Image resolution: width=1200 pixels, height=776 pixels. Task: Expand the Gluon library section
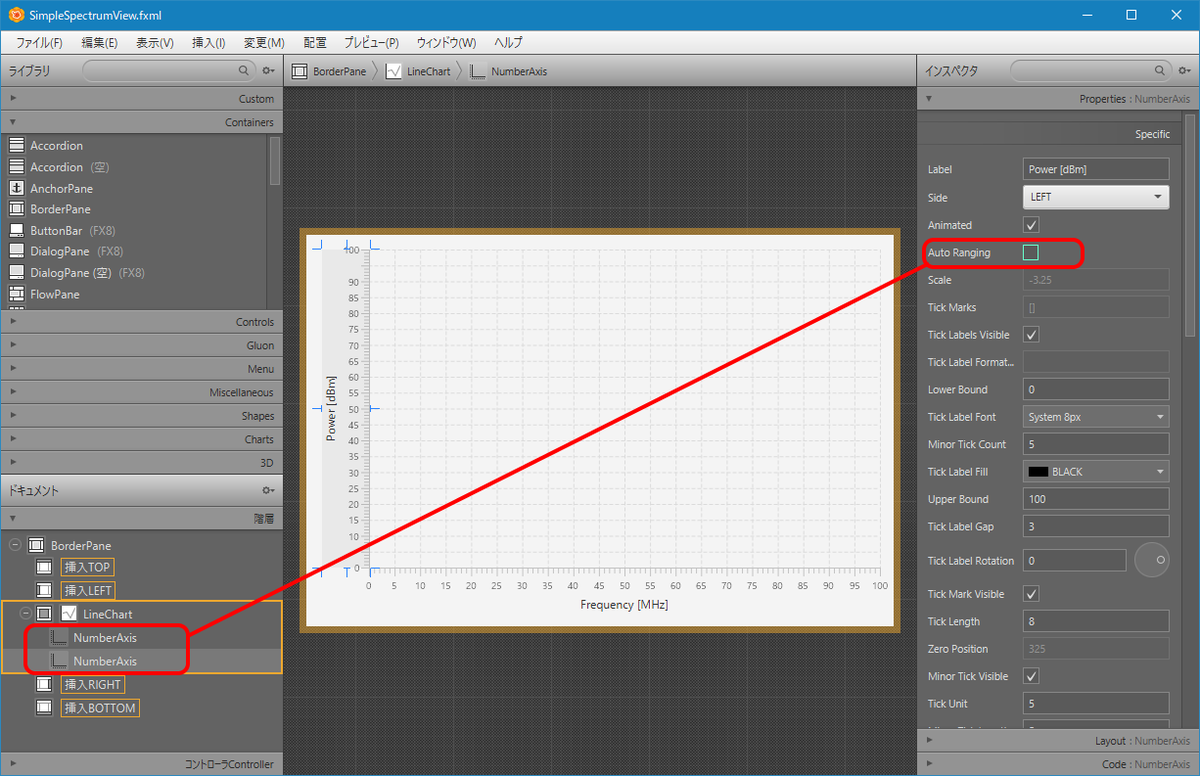[141, 345]
